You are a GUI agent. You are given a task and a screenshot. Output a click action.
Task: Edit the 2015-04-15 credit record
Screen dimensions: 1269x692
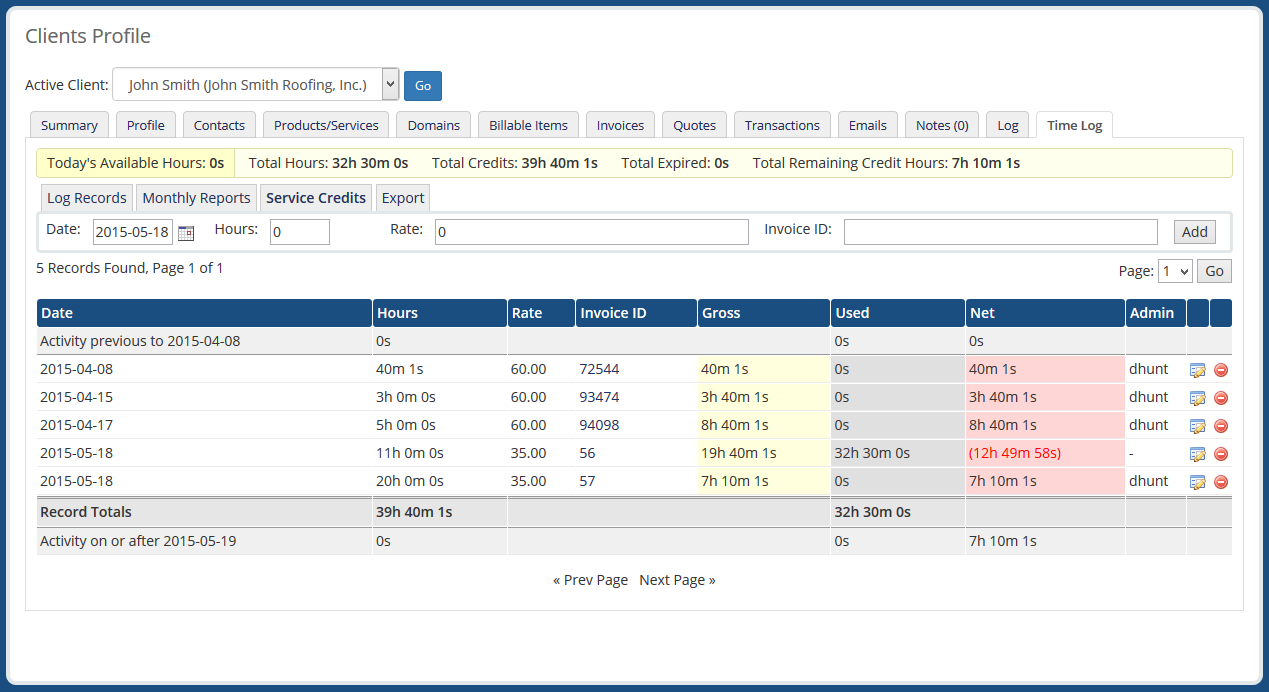pyautogui.click(x=1198, y=397)
